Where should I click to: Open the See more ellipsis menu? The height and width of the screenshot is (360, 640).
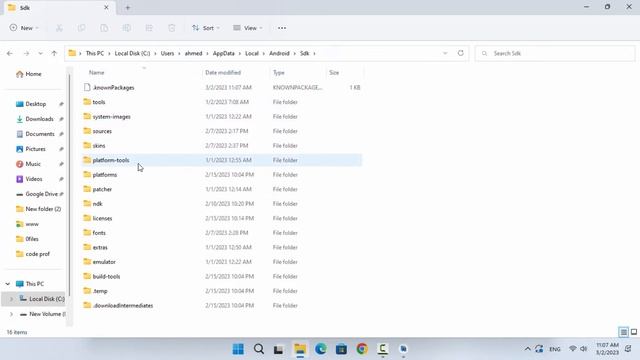(282, 28)
